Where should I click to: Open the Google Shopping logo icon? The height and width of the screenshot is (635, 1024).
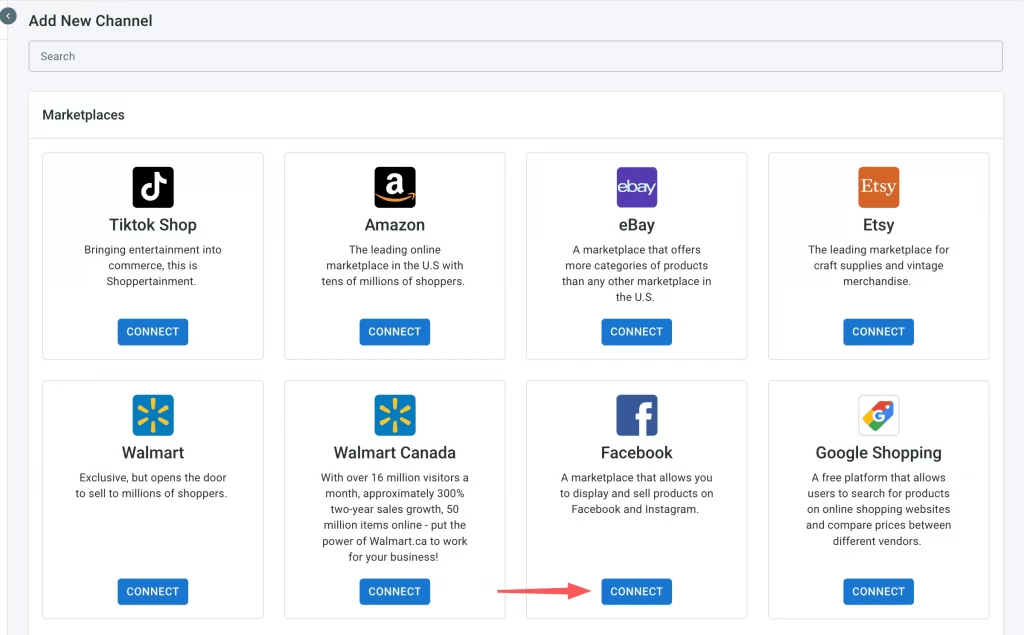click(878, 415)
